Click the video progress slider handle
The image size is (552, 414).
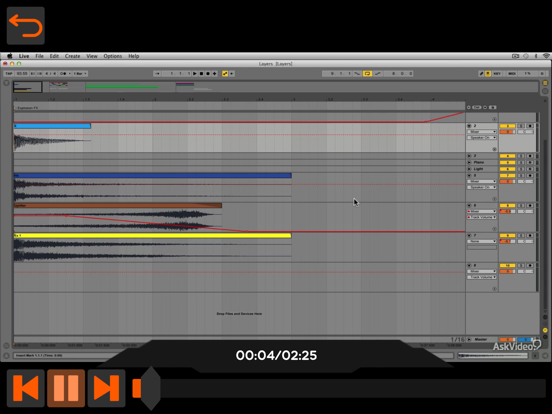point(151,388)
